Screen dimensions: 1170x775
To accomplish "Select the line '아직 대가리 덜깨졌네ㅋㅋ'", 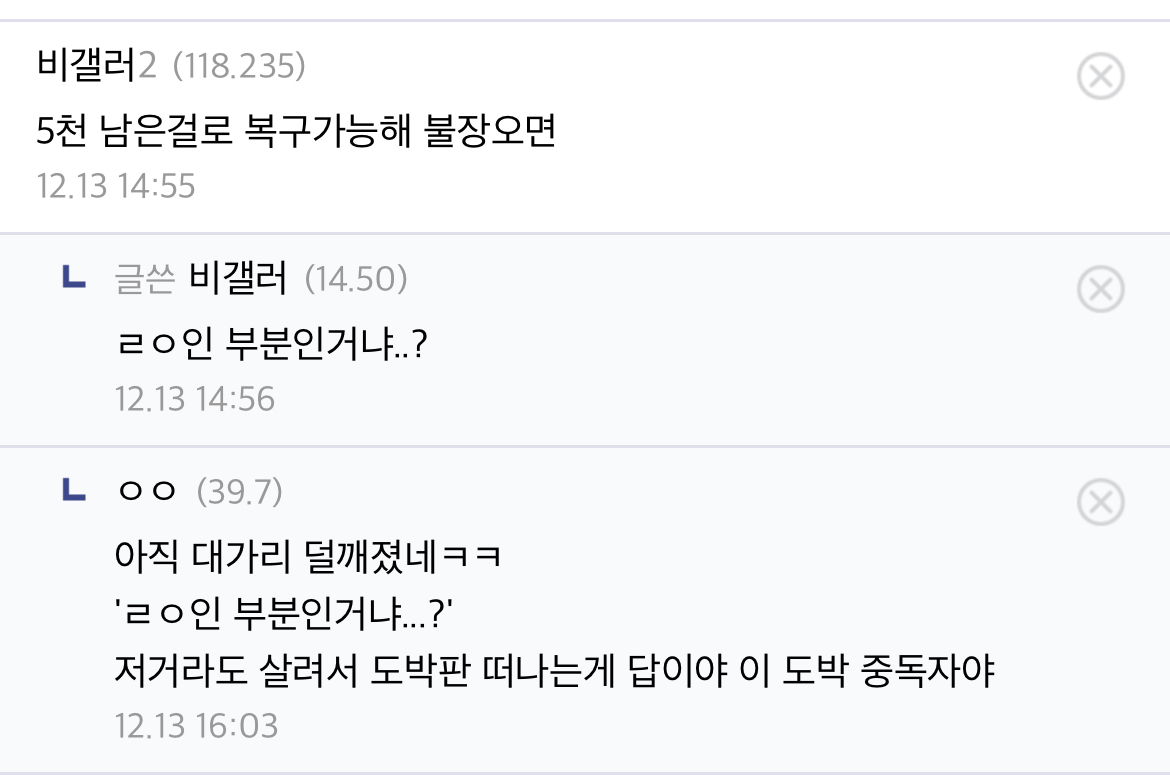I will (308, 557).
